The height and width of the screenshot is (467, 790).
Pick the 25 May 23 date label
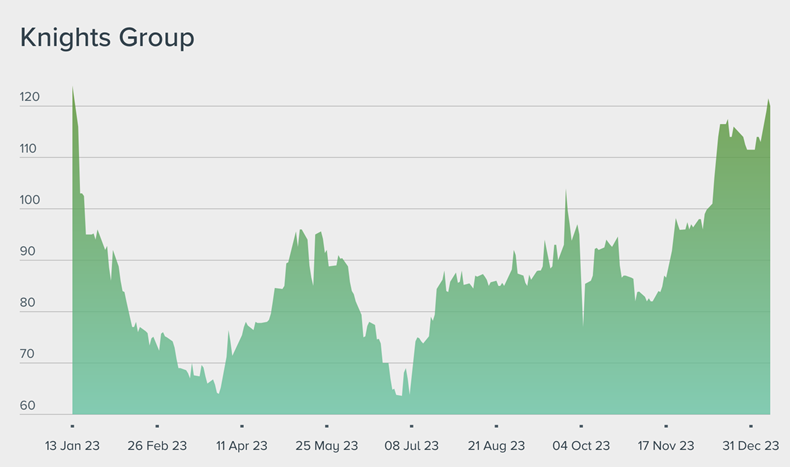[x=326, y=445]
